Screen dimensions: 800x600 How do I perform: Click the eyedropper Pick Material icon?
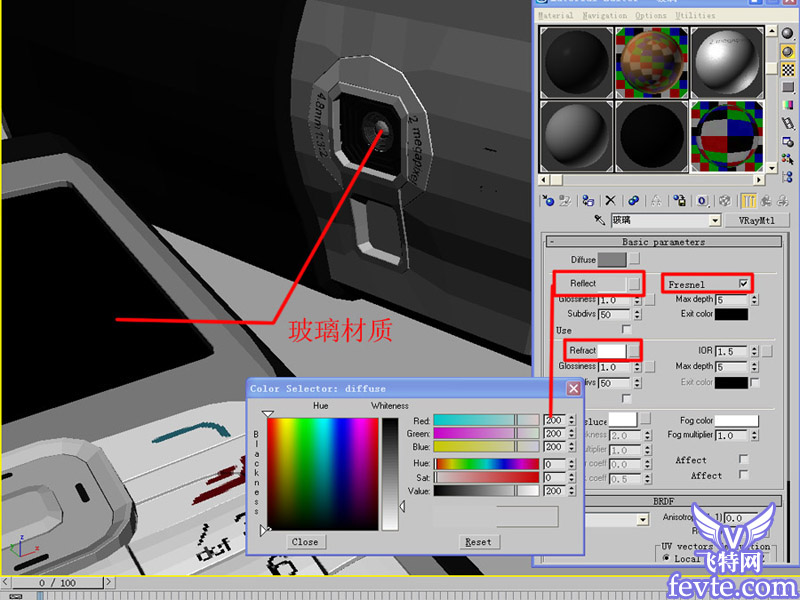pyautogui.click(x=599, y=220)
